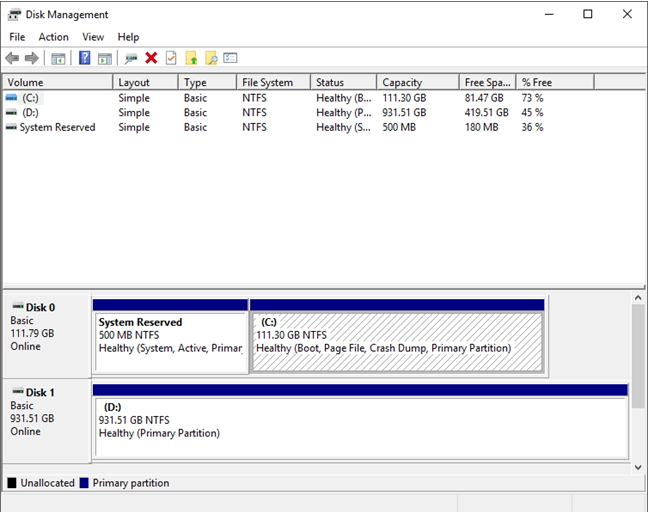Sort by the Status column header
Image resolution: width=650 pixels, height=512 pixels.
pyautogui.click(x=344, y=82)
